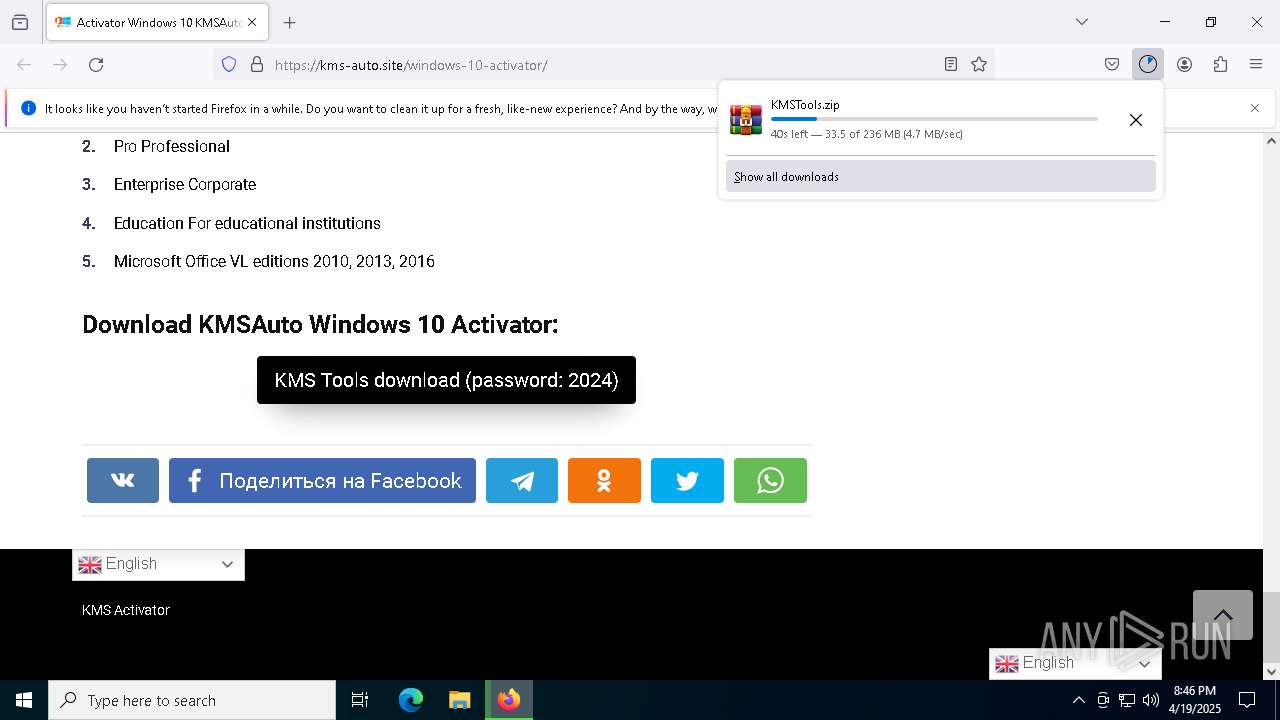Go back one page

tap(24, 65)
